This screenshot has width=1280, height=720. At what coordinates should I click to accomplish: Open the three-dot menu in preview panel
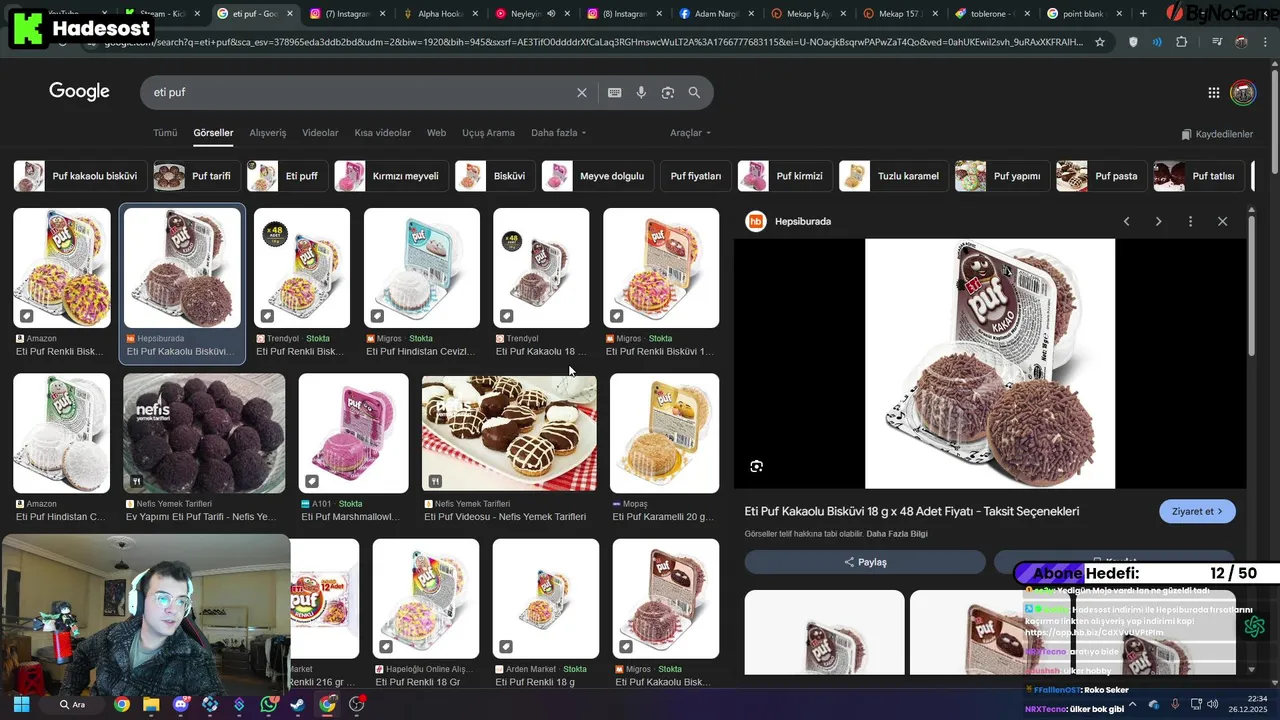pos(1190,221)
